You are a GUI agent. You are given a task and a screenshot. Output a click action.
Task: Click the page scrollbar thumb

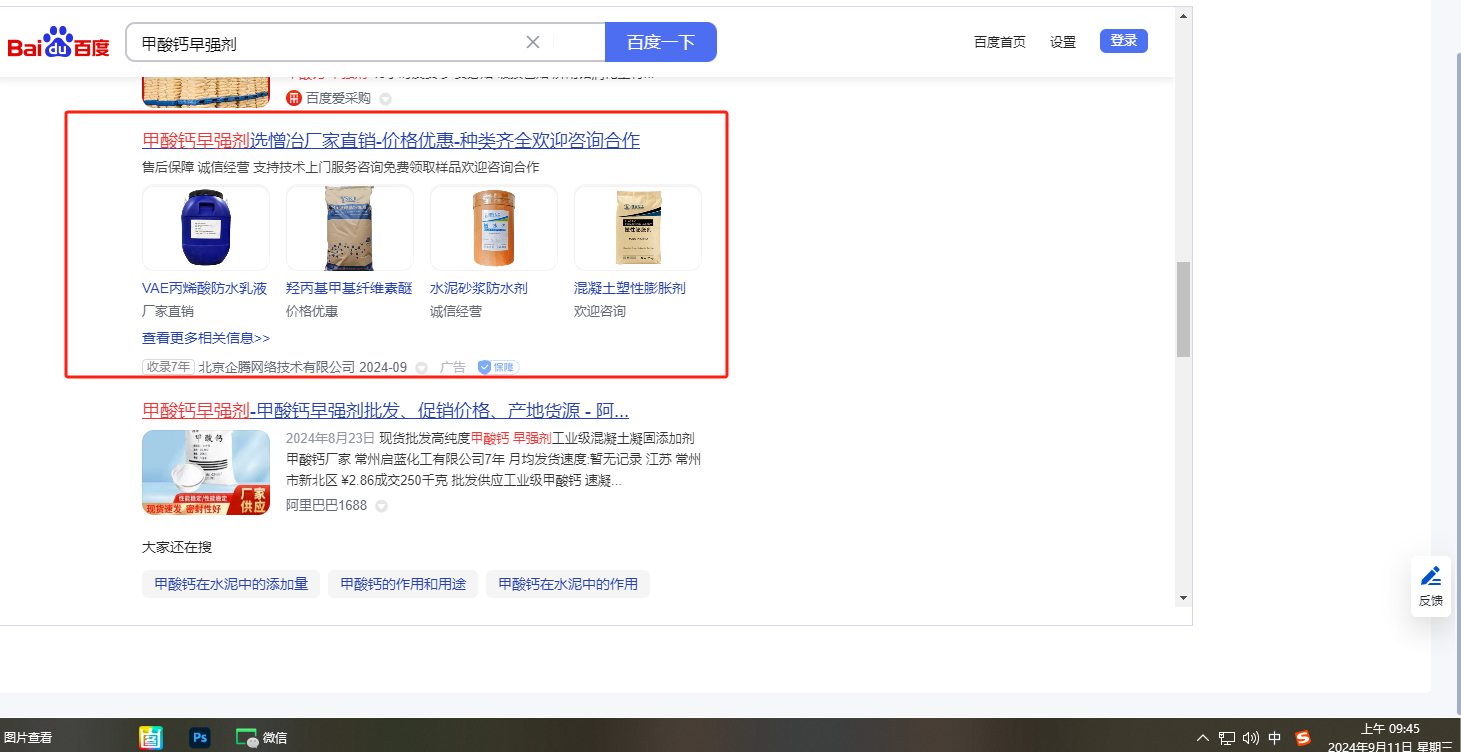(1183, 309)
